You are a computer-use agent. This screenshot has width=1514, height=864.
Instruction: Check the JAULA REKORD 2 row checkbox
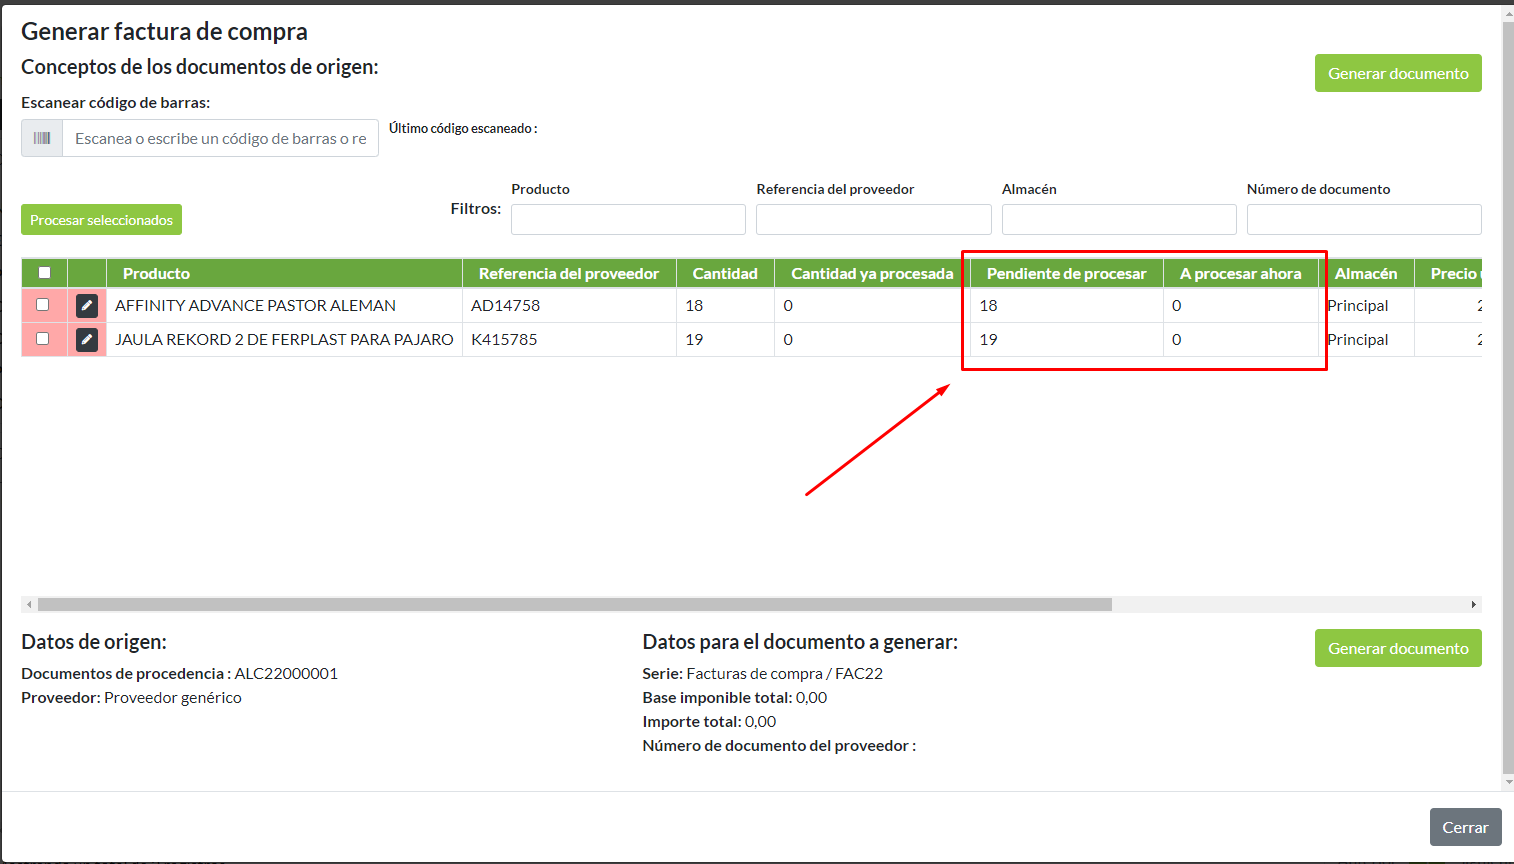click(x=43, y=339)
